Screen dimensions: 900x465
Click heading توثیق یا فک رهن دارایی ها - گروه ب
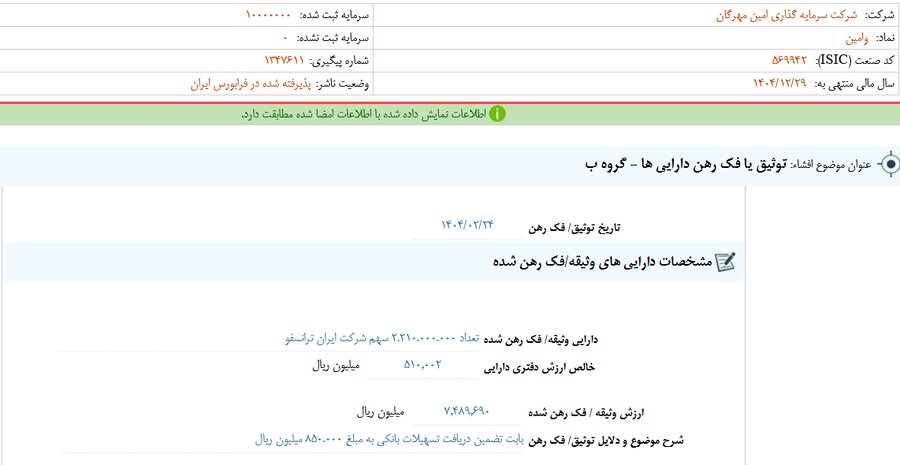686,165
